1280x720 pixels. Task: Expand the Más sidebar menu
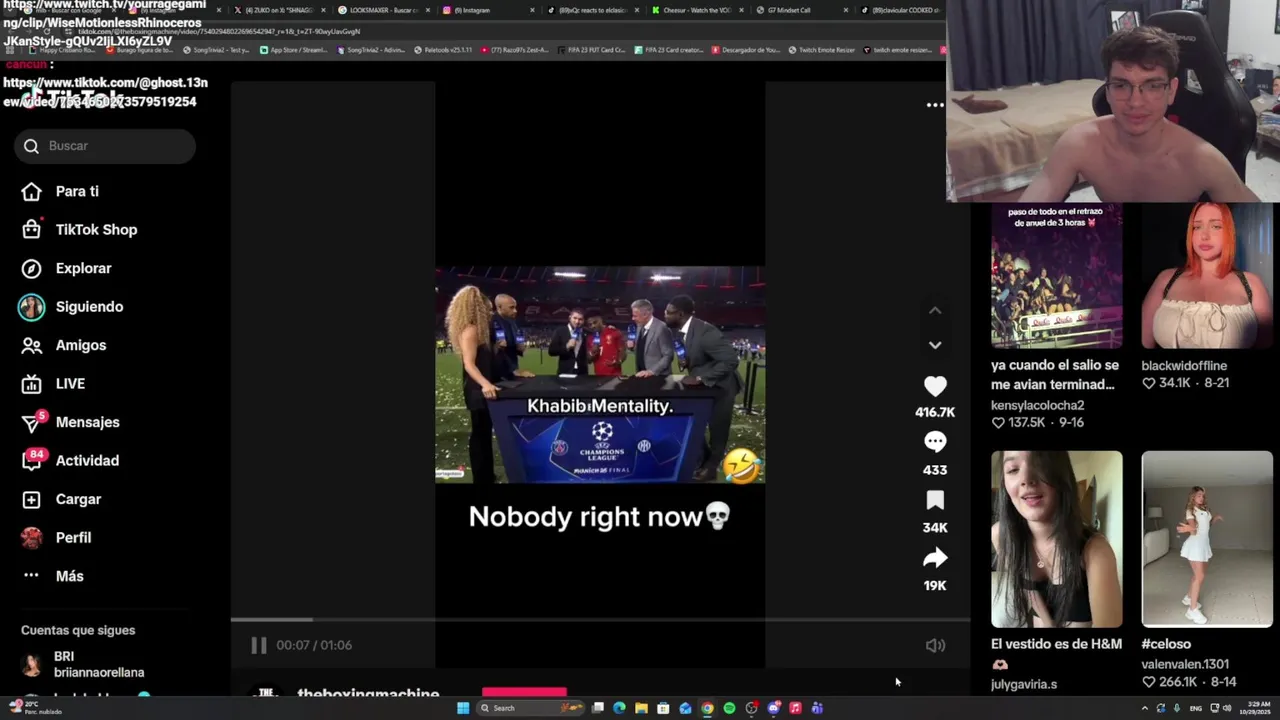[53, 576]
